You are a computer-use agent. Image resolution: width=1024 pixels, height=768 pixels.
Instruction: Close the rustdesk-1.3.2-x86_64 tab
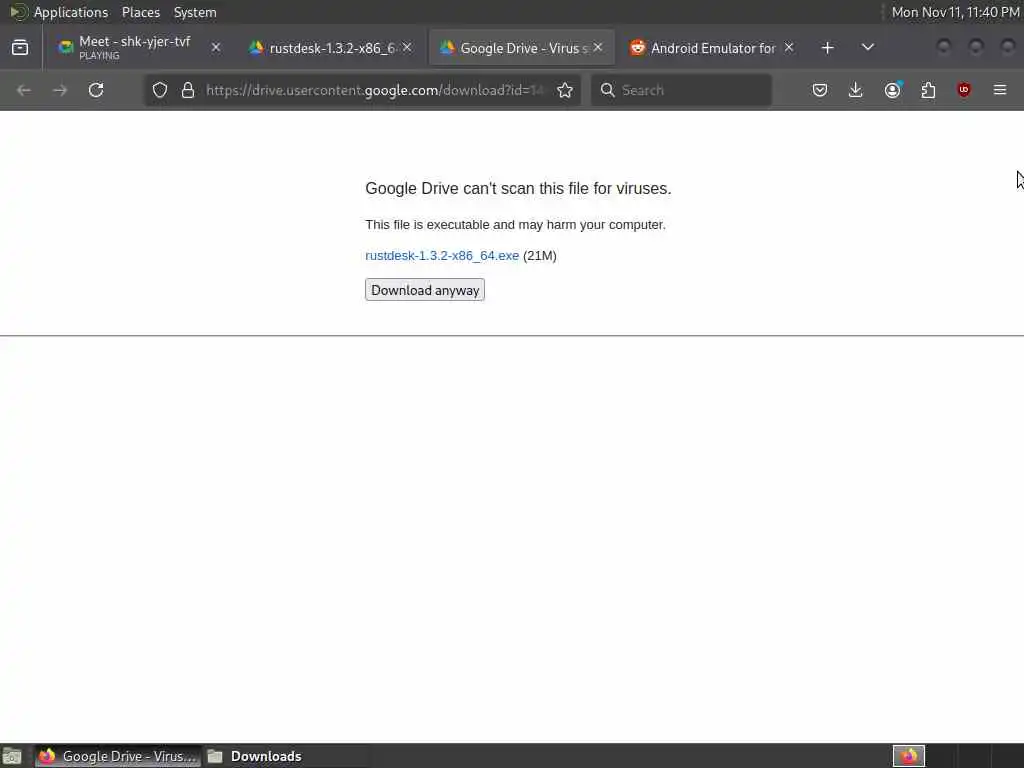[407, 48]
